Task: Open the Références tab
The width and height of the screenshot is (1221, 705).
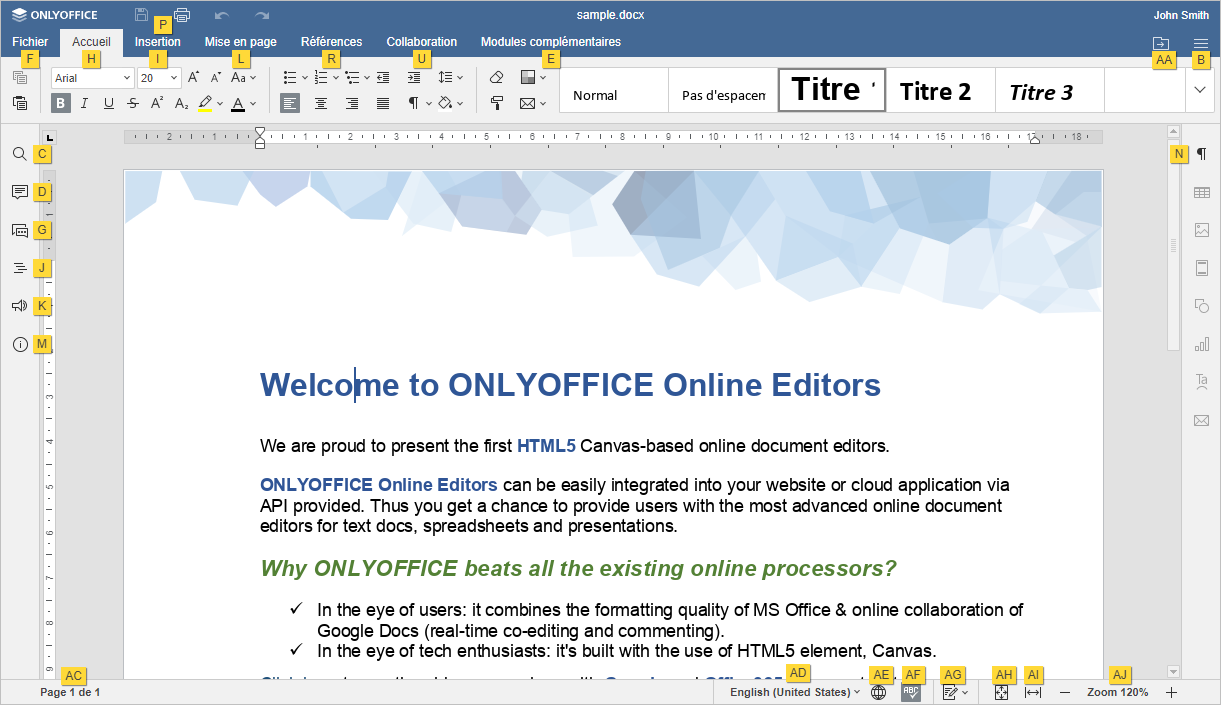Action: point(331,42)
